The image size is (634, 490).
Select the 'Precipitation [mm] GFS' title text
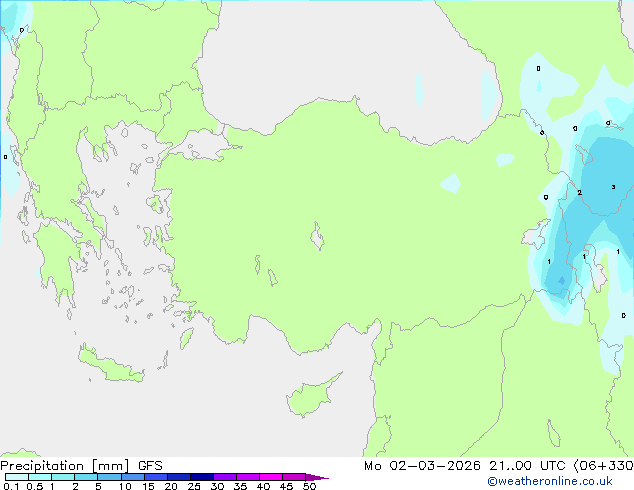[81, 466]
